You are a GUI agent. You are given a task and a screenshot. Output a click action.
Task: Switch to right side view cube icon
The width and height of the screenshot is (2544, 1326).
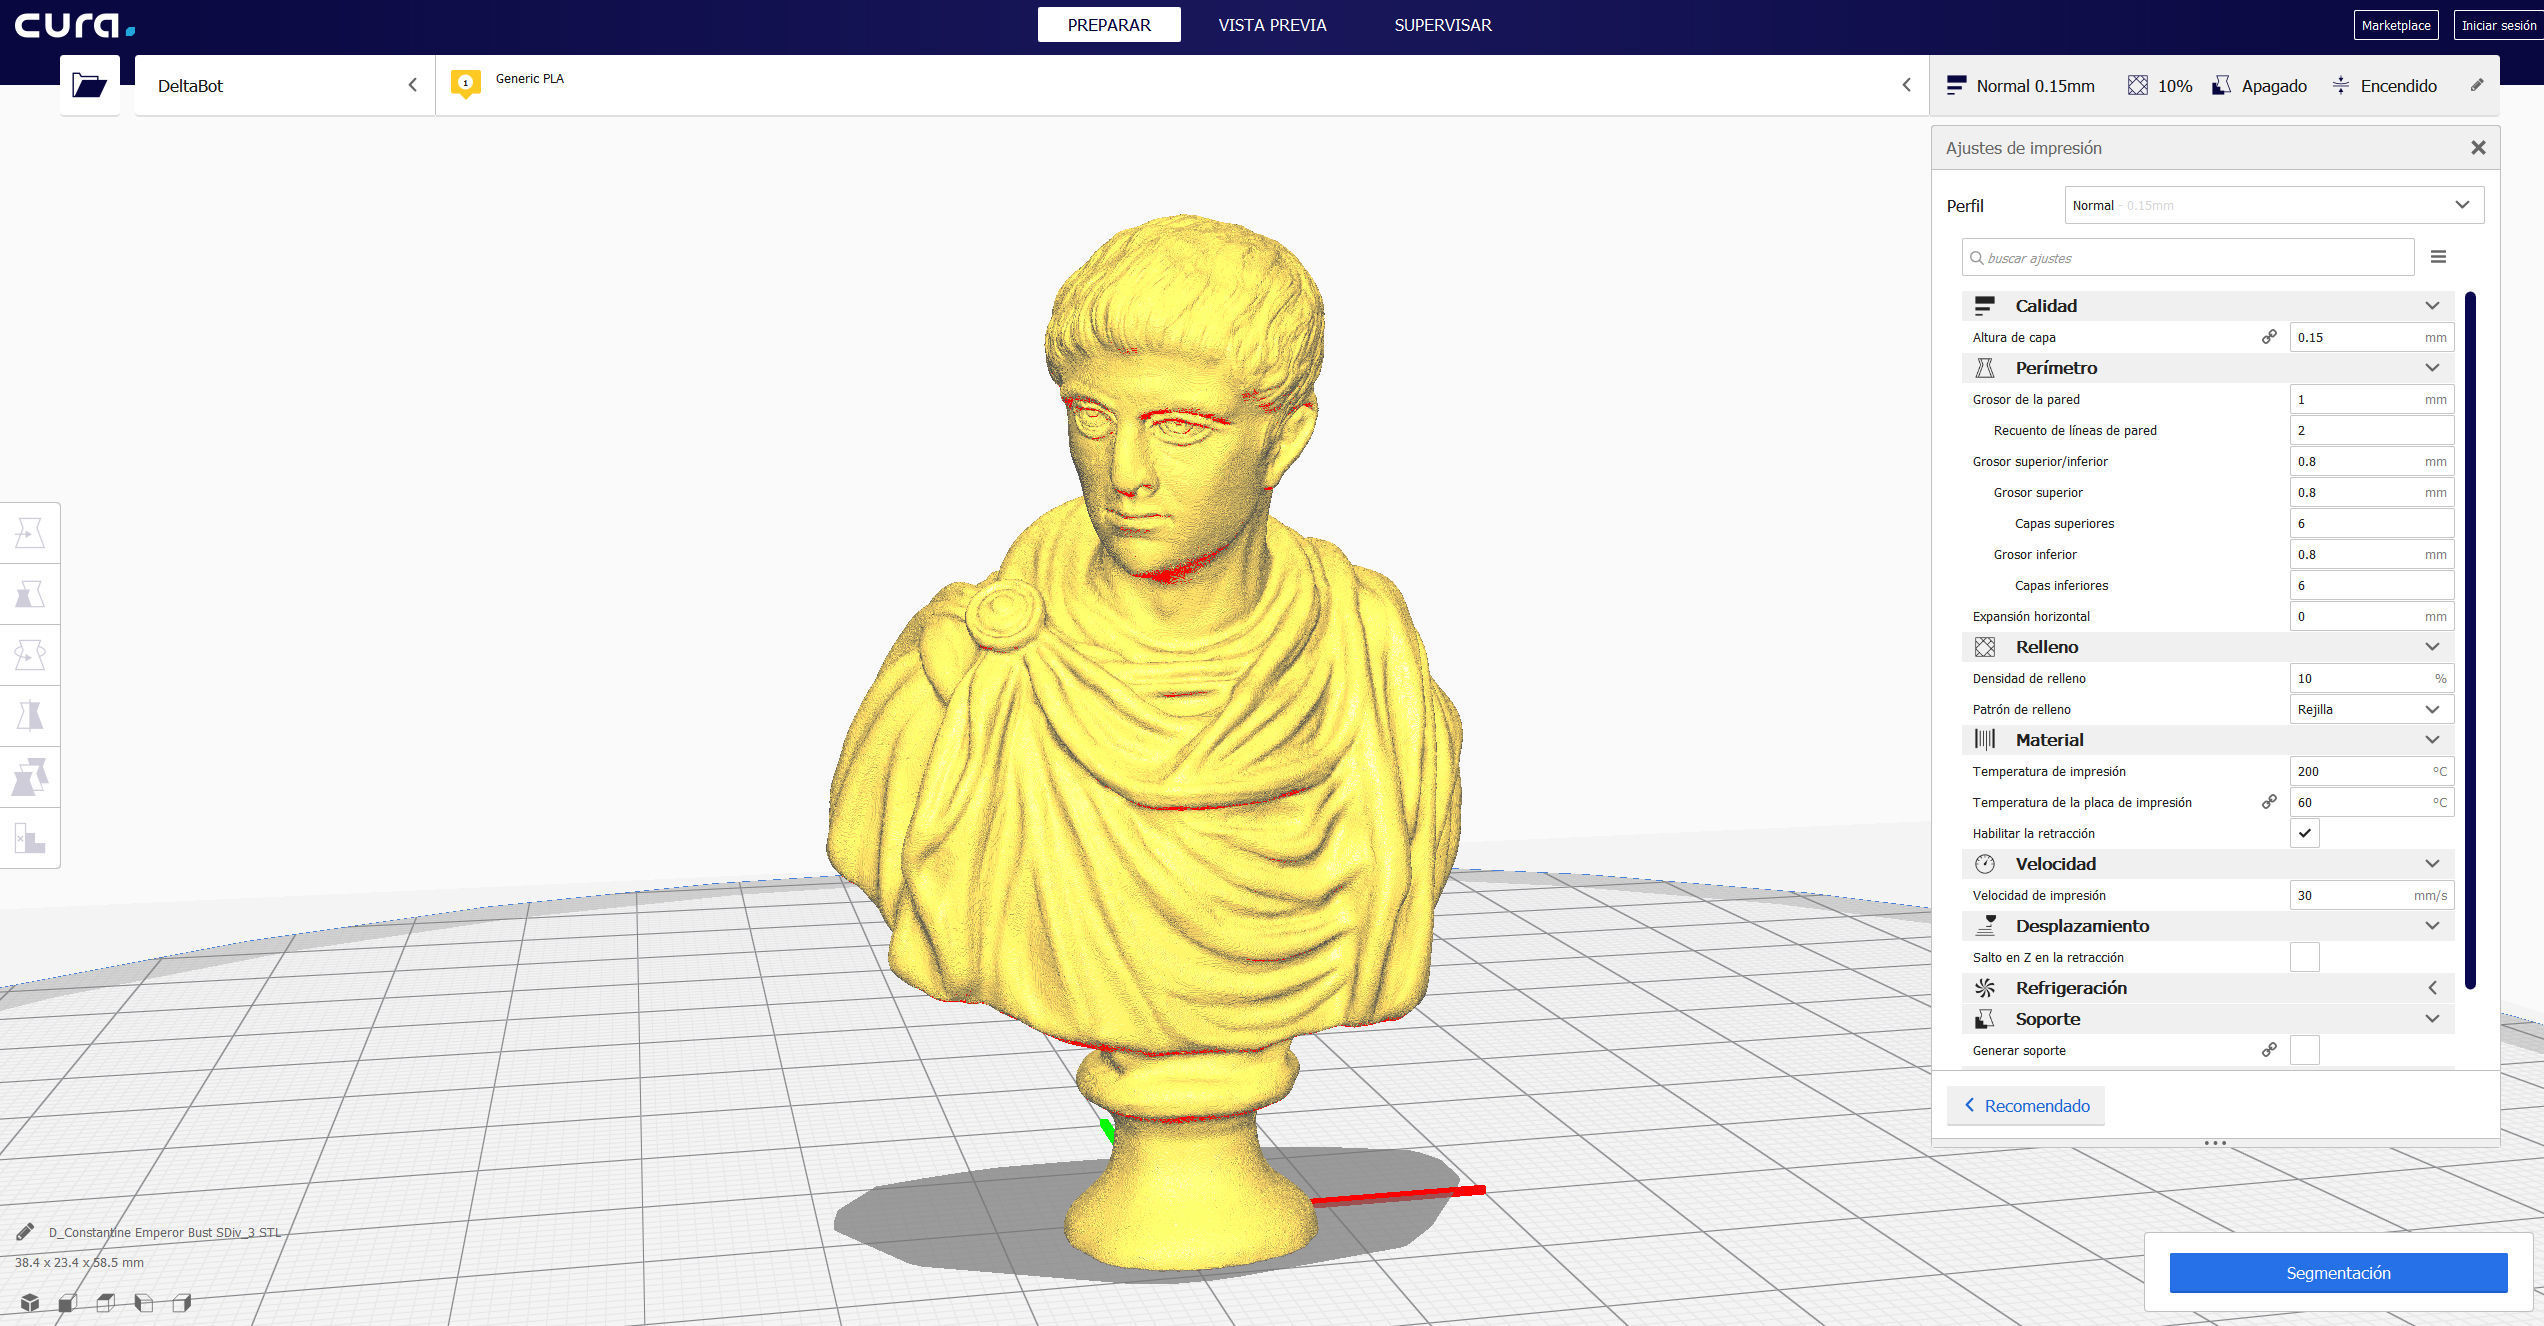(x=182, y=1302)
